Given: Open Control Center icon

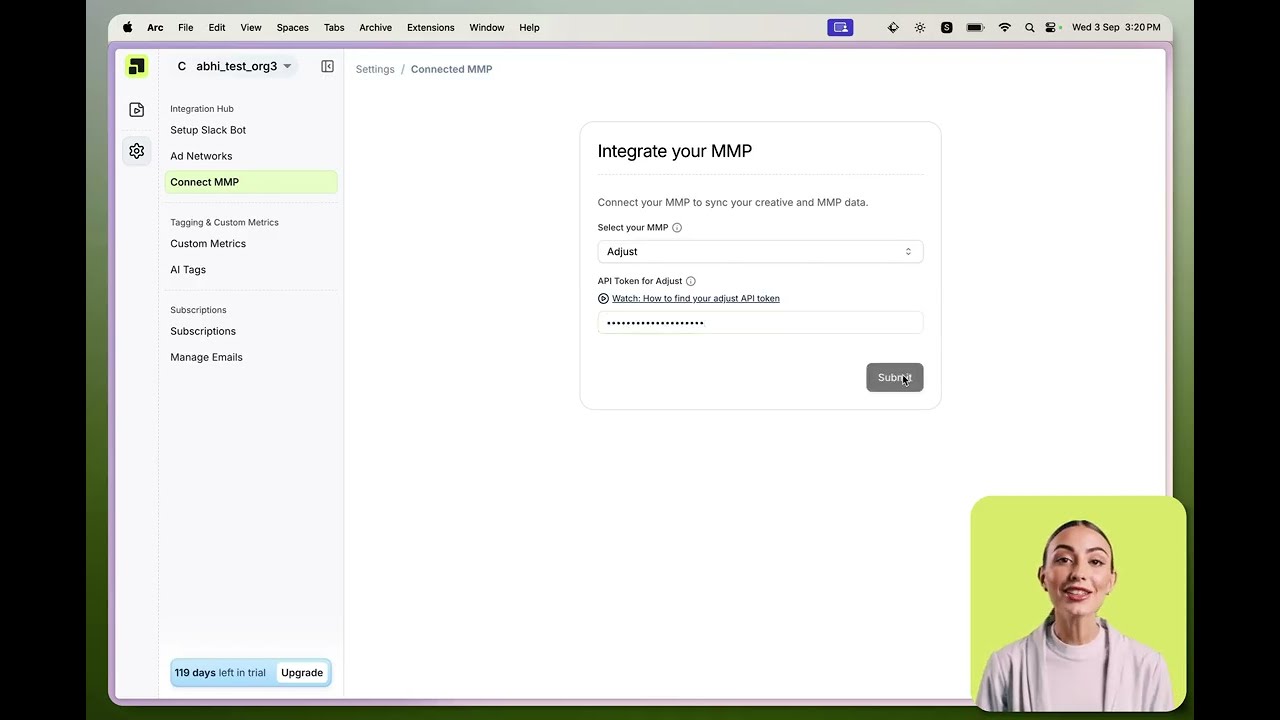Looking at the screenshot, I should (x=1051, y=28).
